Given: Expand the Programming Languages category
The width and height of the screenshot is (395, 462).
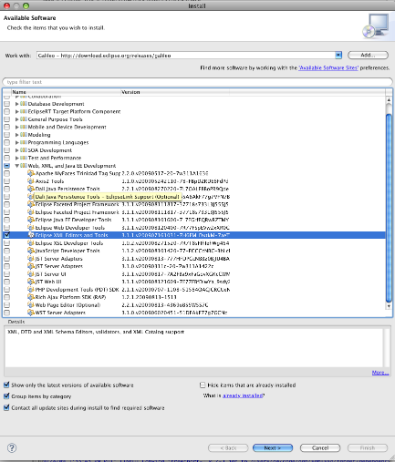Looking at the screenshot, I should 17,142.
